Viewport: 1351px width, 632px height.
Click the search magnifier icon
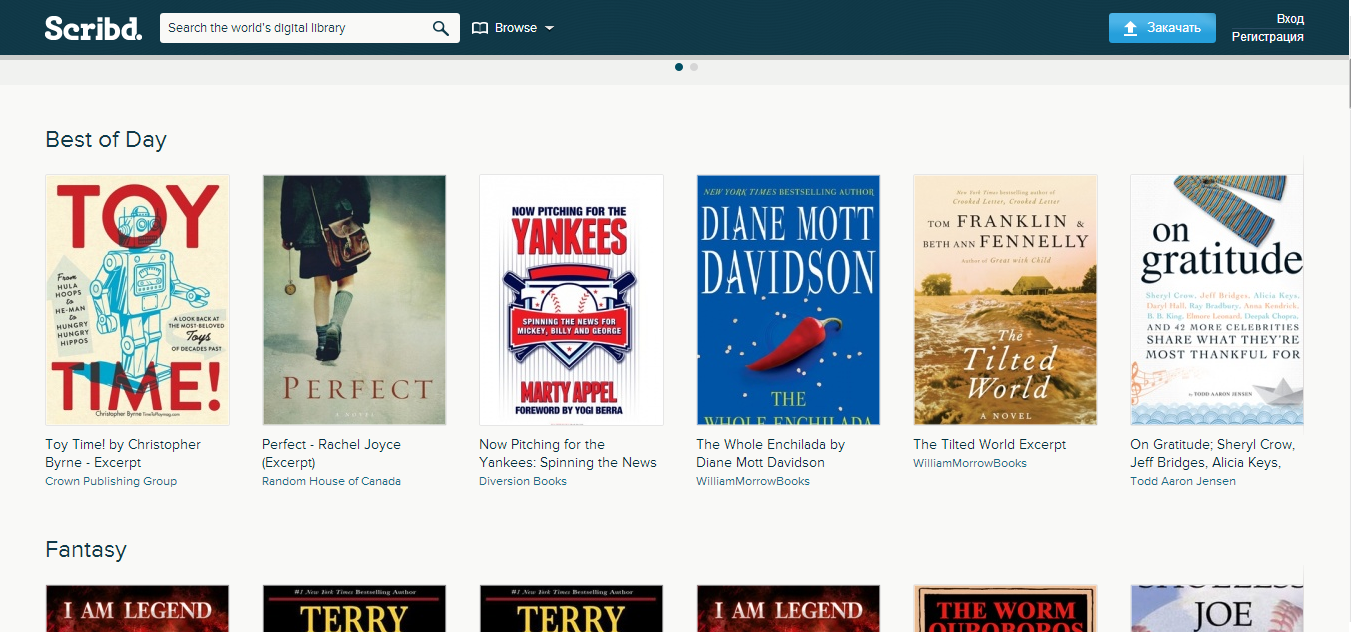pyautogui.click(x=440, y=28)
